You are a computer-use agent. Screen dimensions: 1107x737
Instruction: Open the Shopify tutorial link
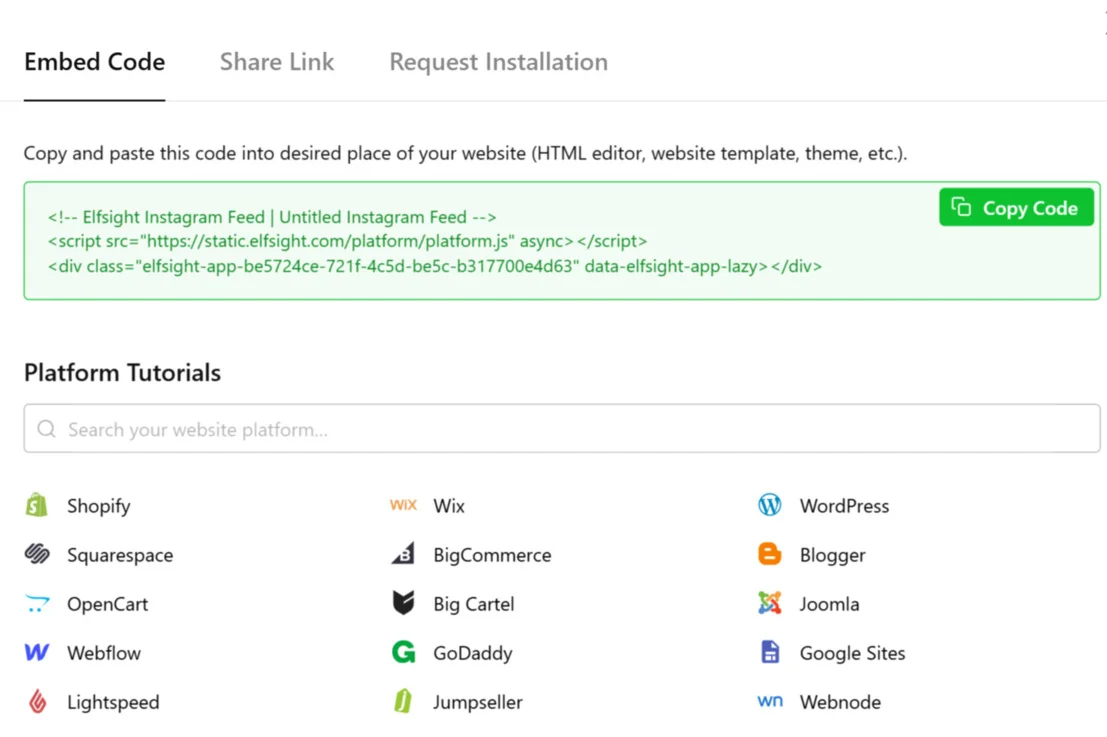coord(99,506)
